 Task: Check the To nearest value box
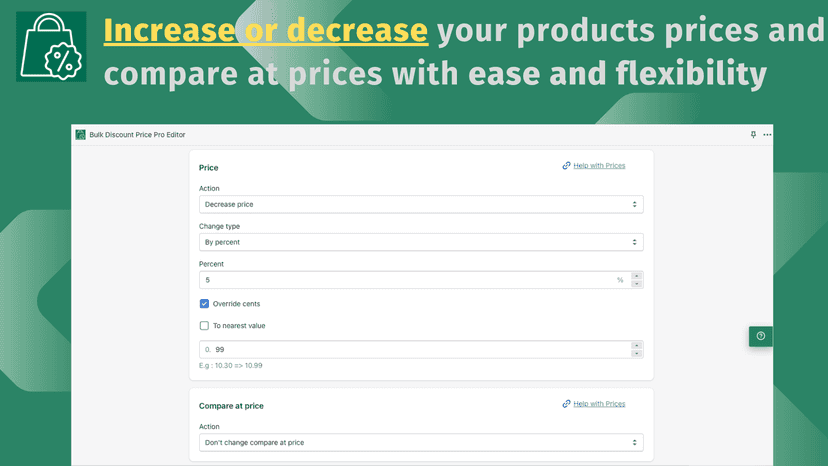204,325
